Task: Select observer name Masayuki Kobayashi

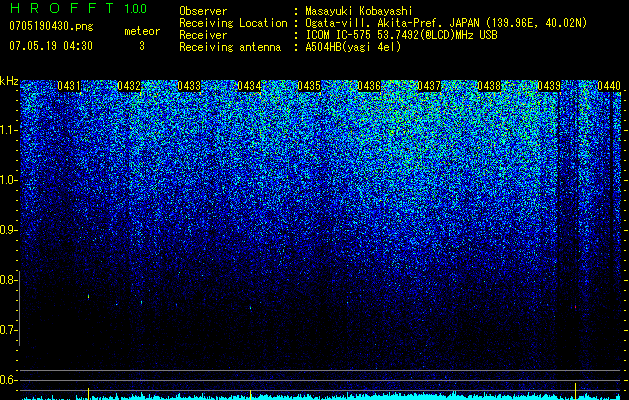Action: (359, 11)
